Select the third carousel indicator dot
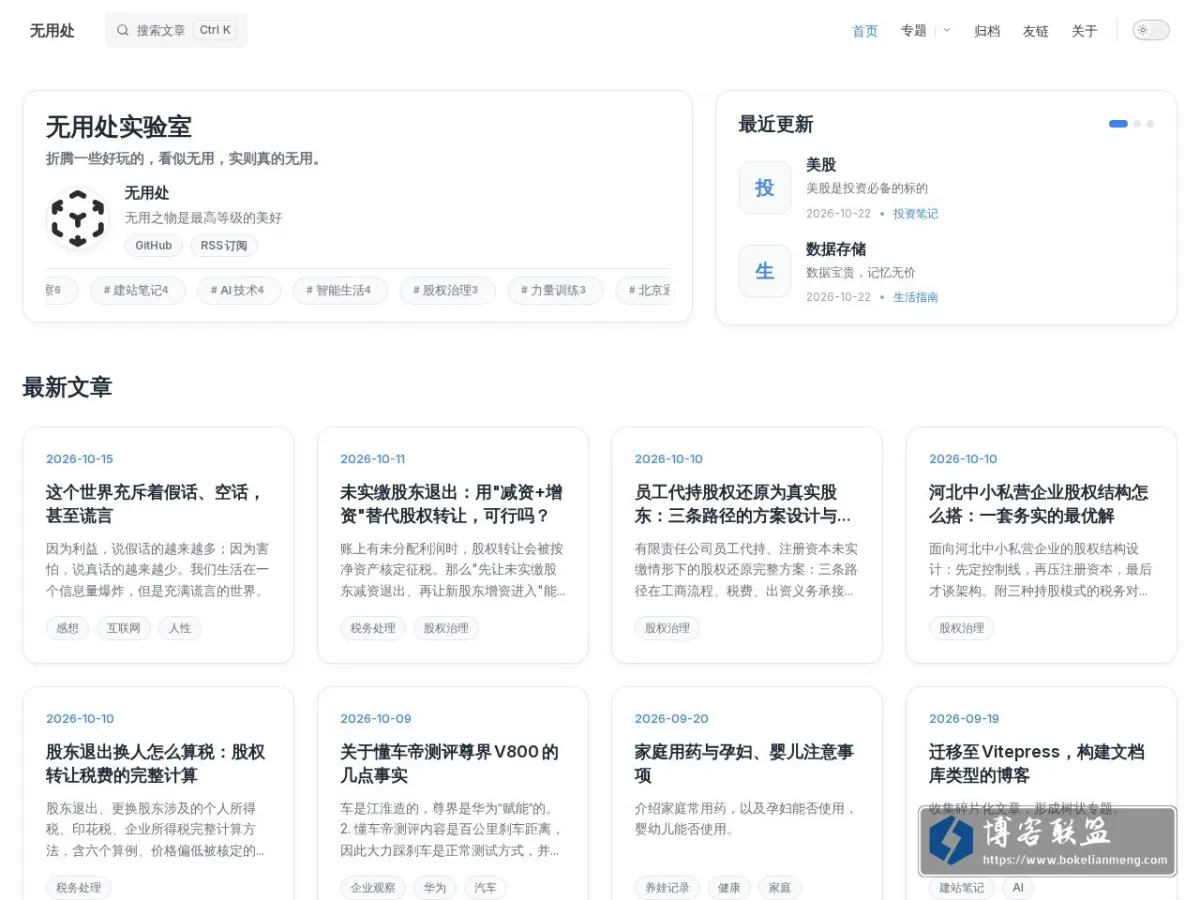The height and width of the screenshot is (900, 1200). point(1150,124)
